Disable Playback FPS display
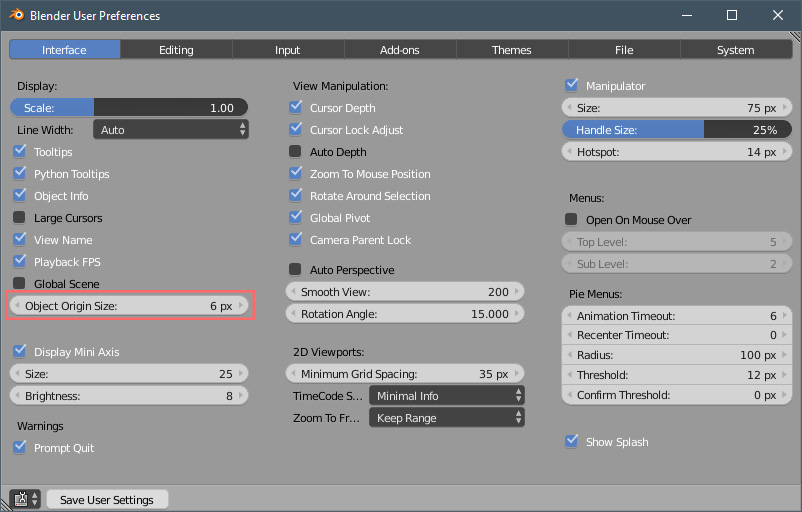 pyautogui.click(x=19, y=261)
